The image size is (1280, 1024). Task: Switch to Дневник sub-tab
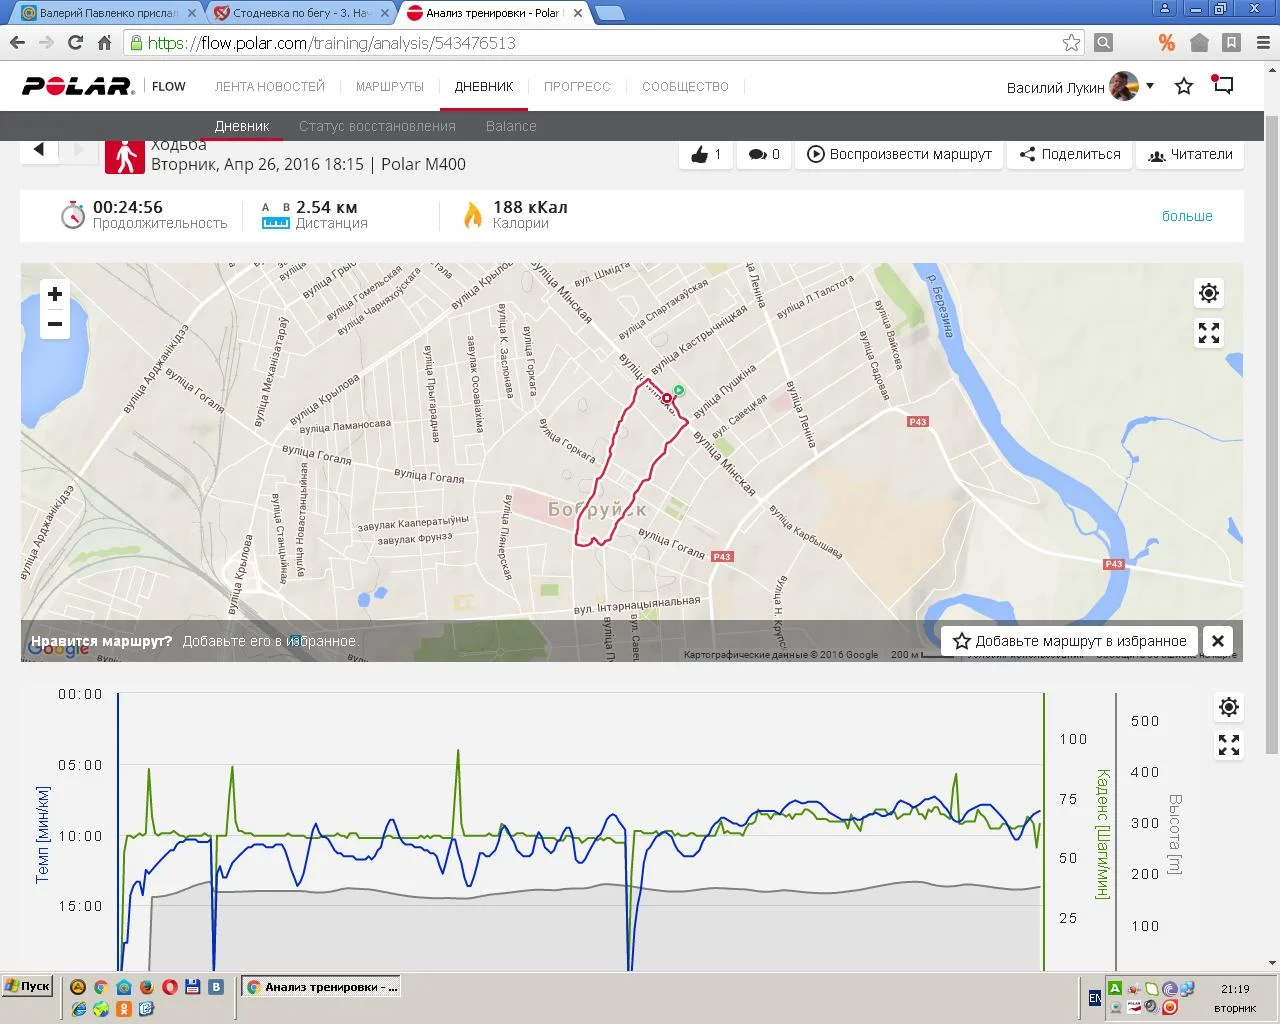[x=242, y=126]
